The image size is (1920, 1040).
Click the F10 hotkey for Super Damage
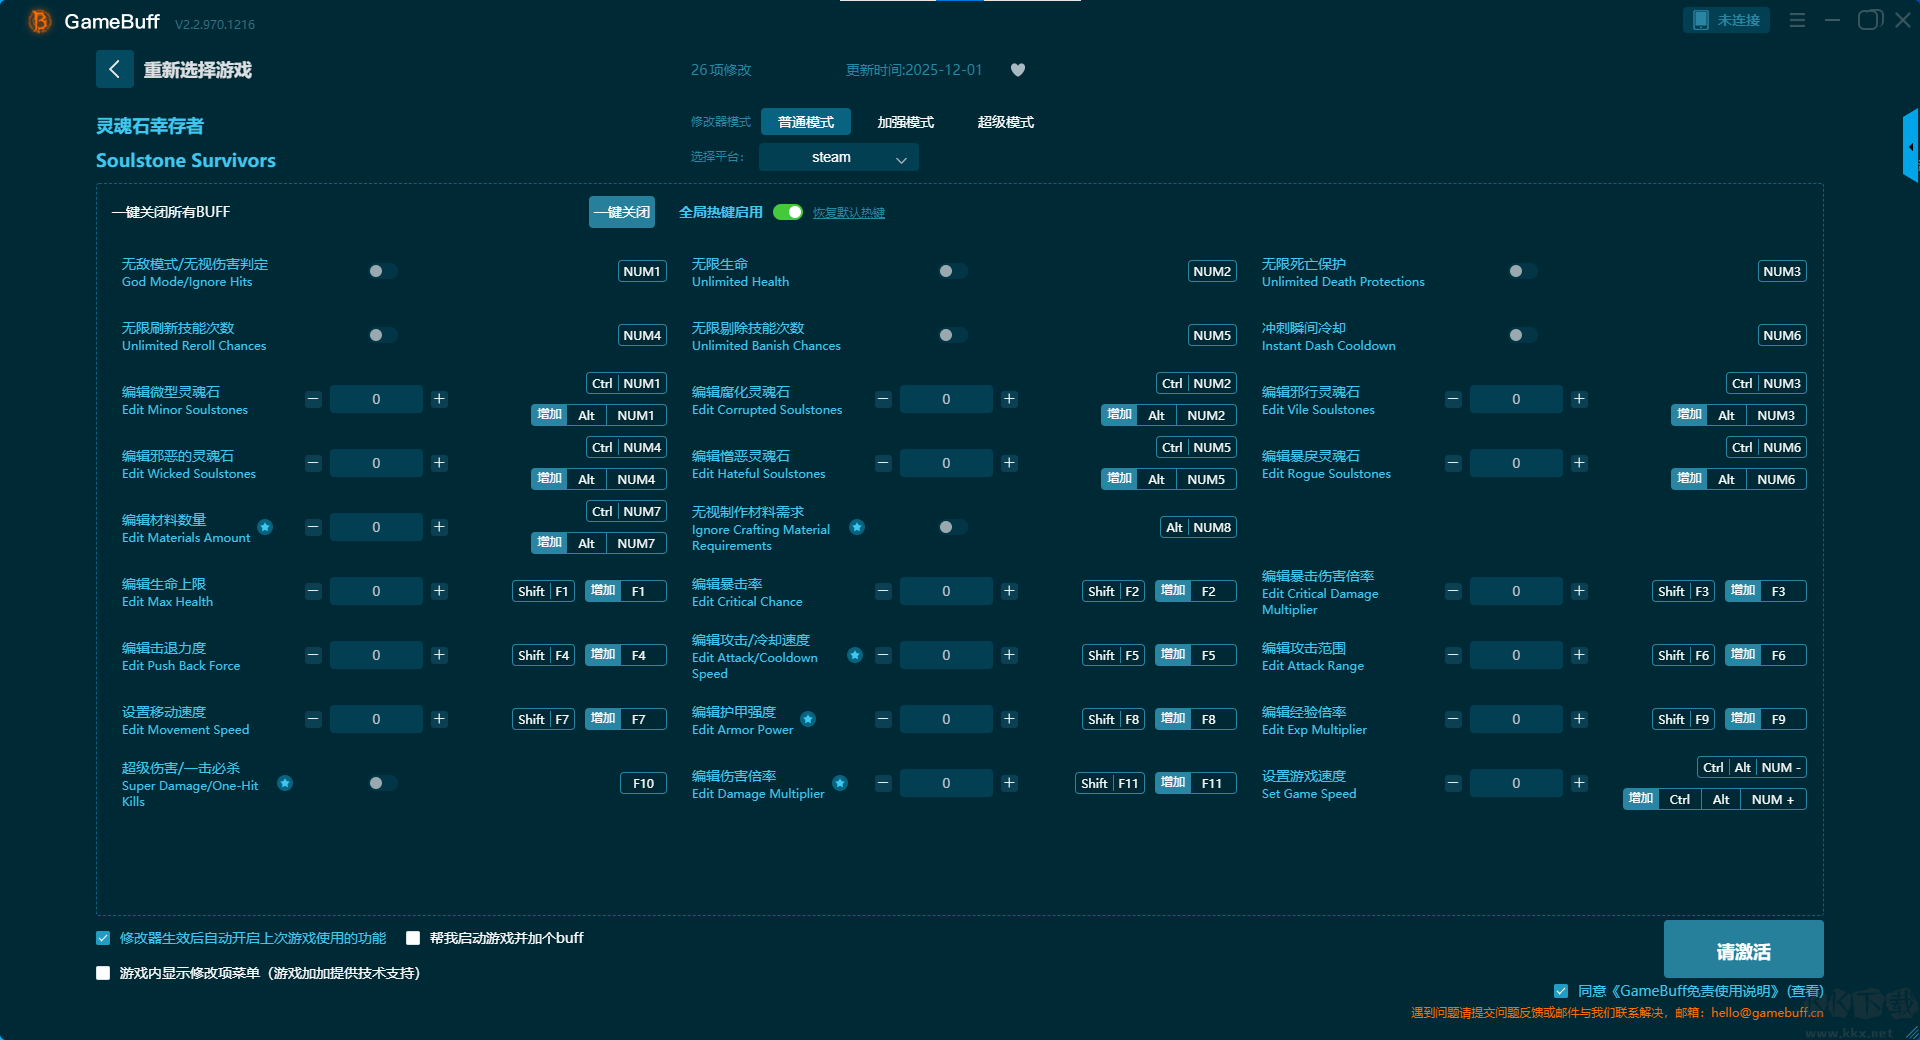pos(643,783)
